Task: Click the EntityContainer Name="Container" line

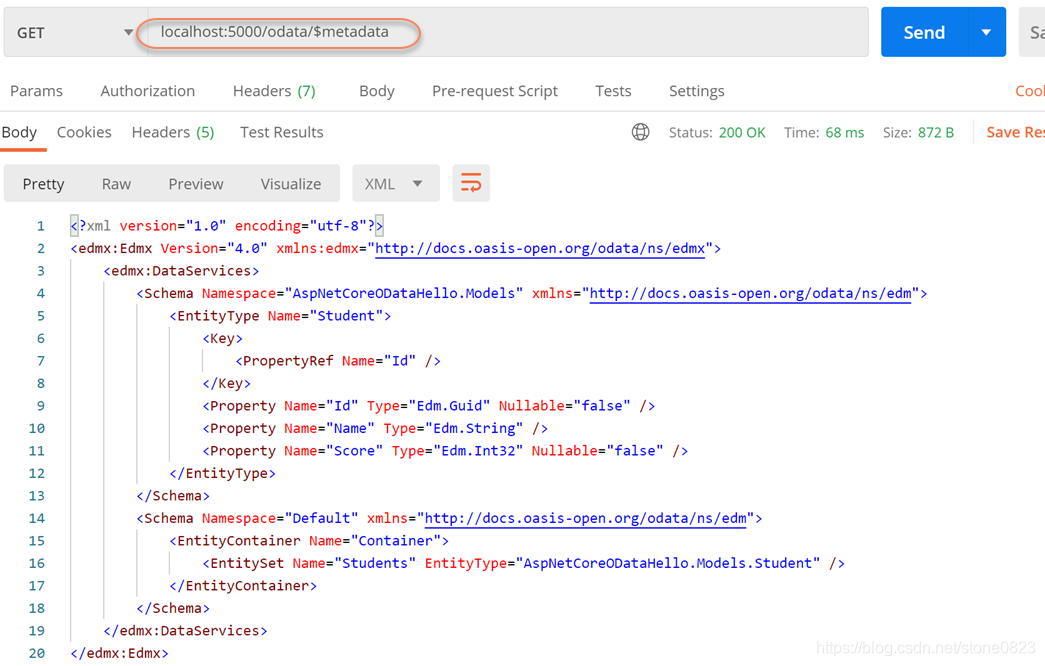Action: 309,541
